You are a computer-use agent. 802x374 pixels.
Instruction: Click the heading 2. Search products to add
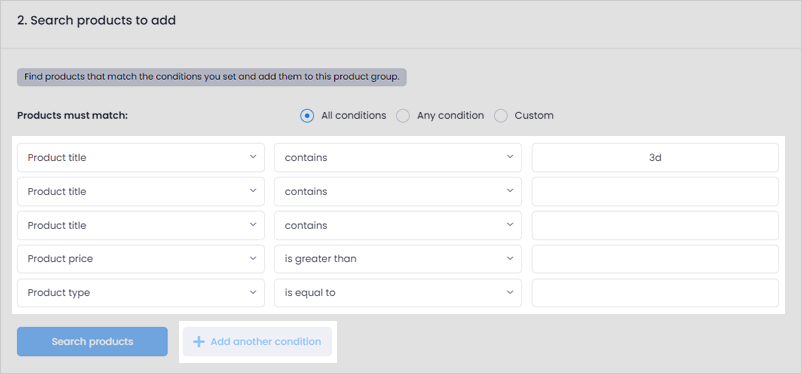pos(97,21)
